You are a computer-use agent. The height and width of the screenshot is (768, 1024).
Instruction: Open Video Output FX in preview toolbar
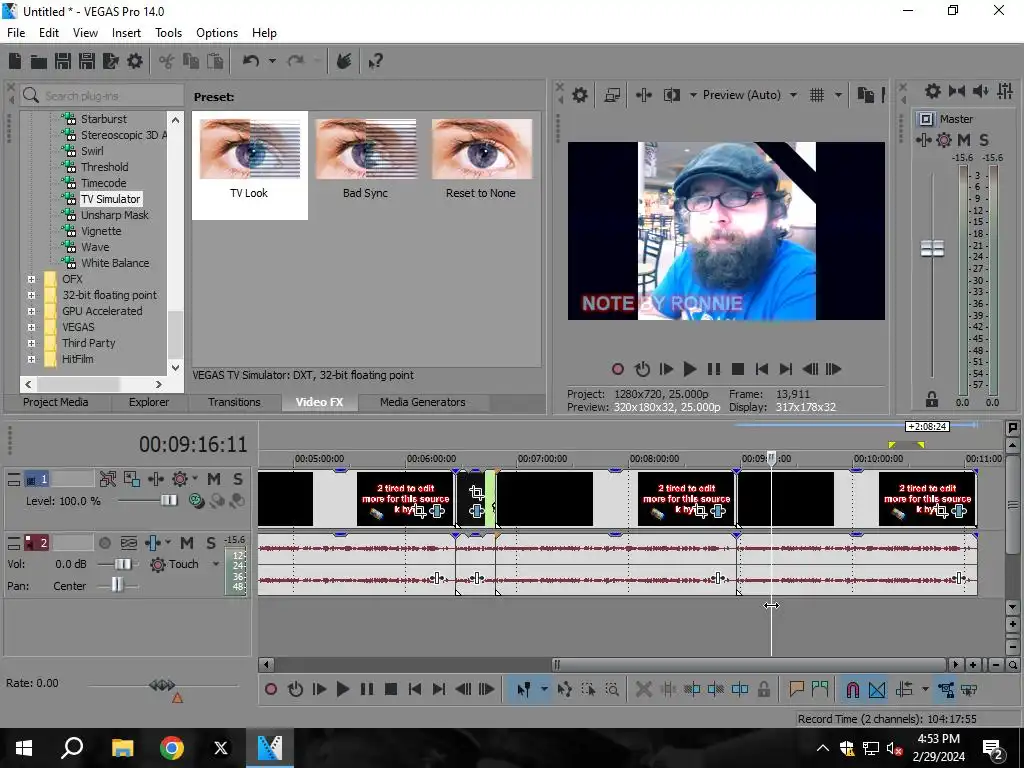point(644,95)
